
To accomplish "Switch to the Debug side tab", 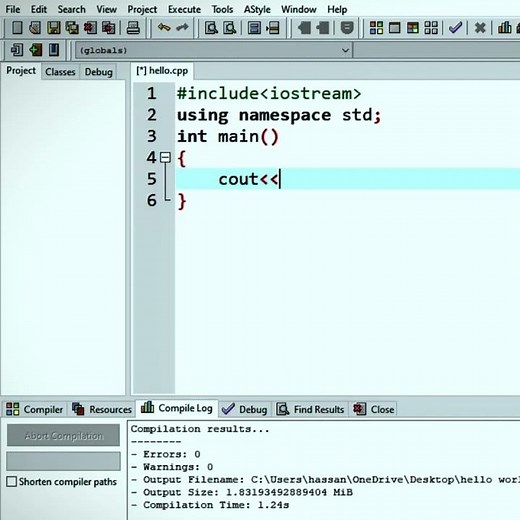I will point(98,72).
